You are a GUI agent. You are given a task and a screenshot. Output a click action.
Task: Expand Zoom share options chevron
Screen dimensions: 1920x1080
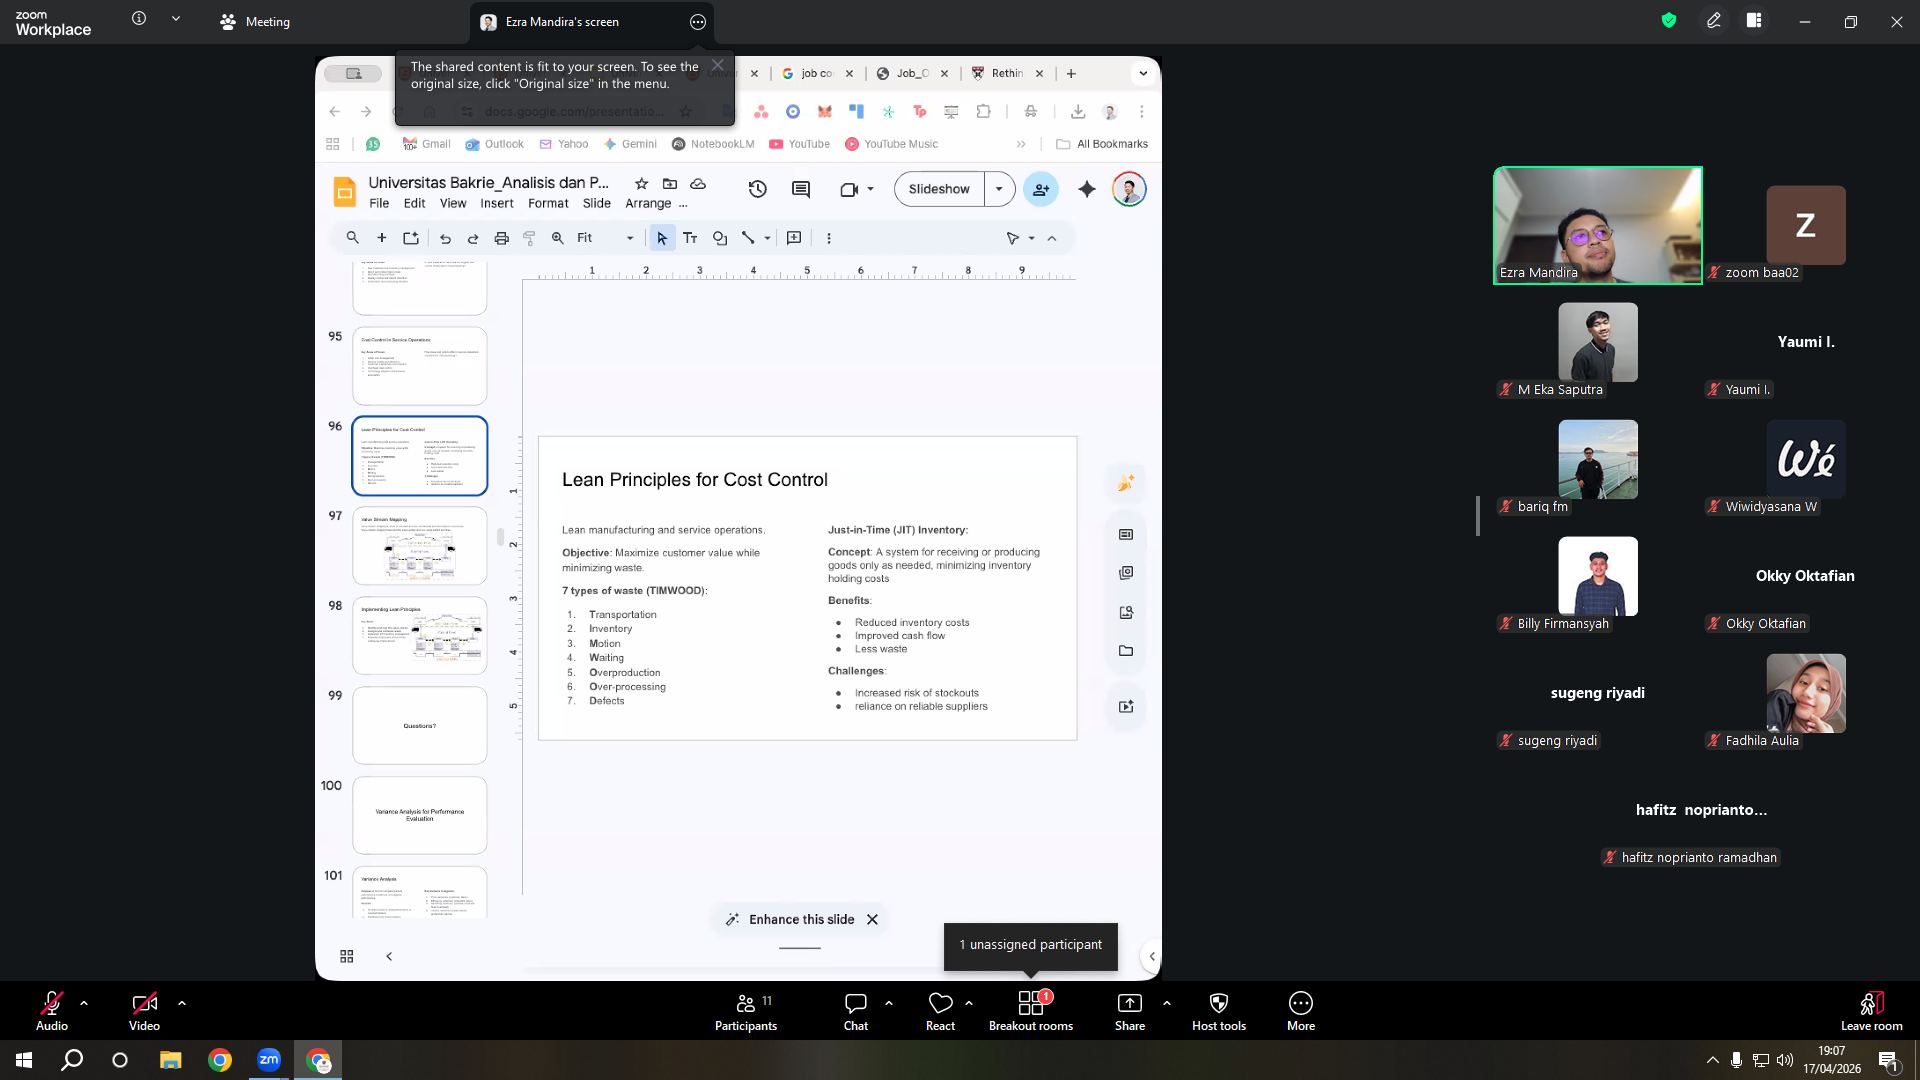coord(1167,1003)
